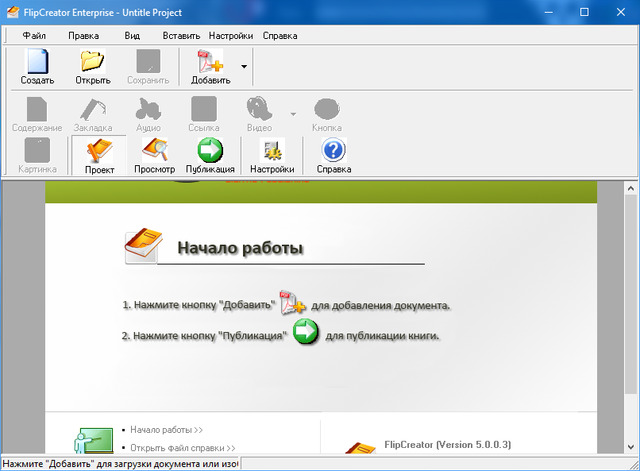The image size is (640, 471).
Task: Click the vertical scrollbar up arrow
Action: pyautogui.click(x=631, y=189)
